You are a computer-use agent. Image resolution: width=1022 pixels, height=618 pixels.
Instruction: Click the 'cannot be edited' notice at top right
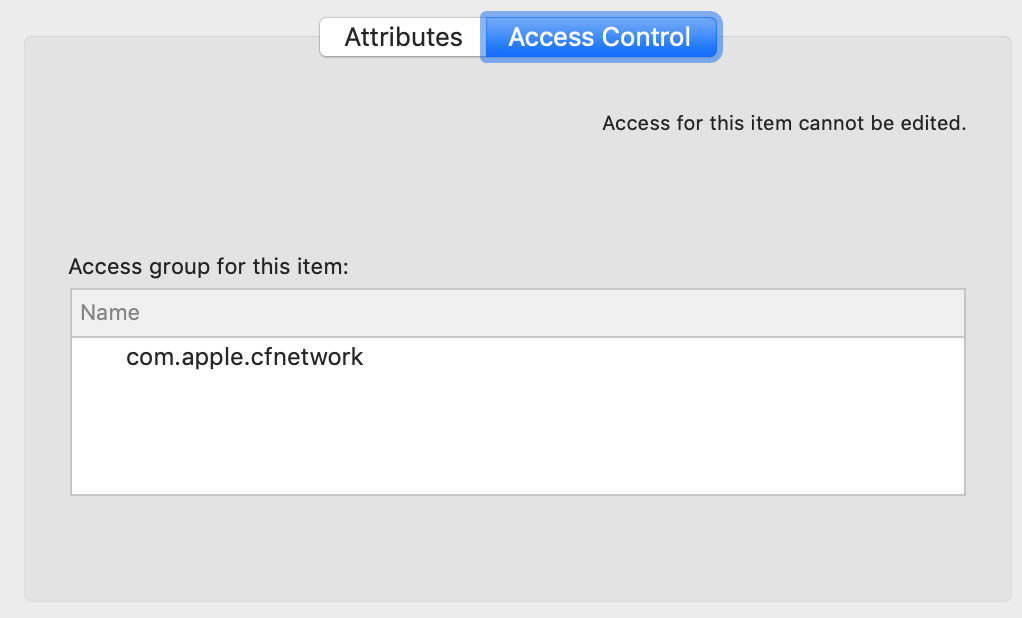click(x=783, y=124)
